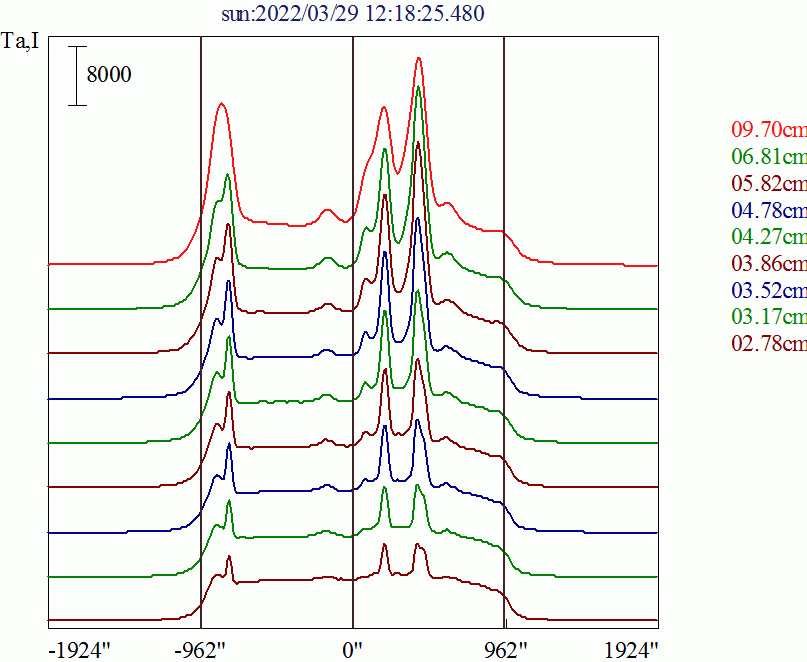Select the 03.86cm legend entry
The height and width of the screenshot is (662, 807).
[x=769, y=263]
